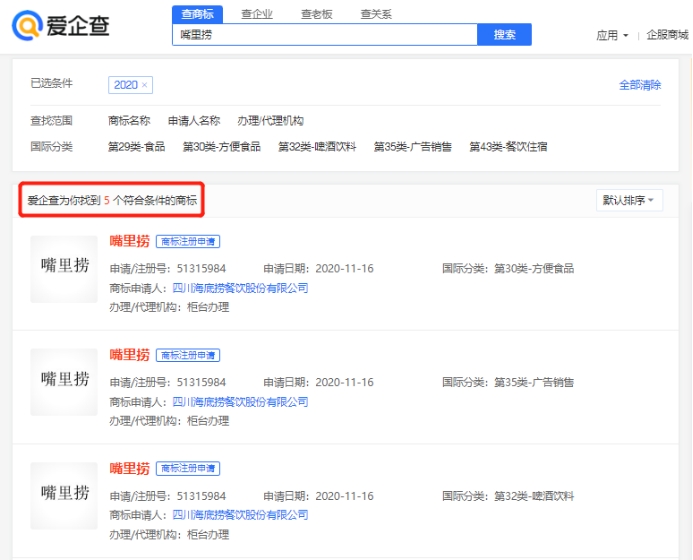Click the first result's 嘴里捞 title

(129, 241)
